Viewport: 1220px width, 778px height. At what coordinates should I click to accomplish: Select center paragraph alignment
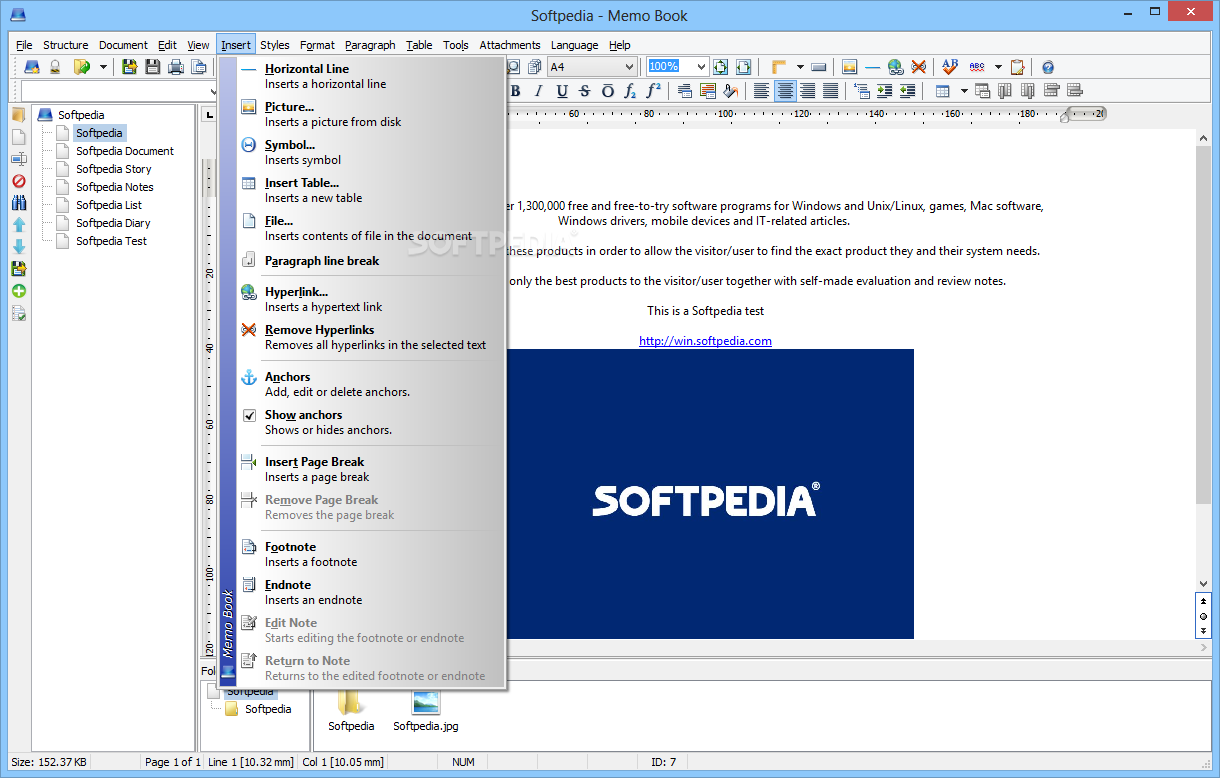[785, 91]
